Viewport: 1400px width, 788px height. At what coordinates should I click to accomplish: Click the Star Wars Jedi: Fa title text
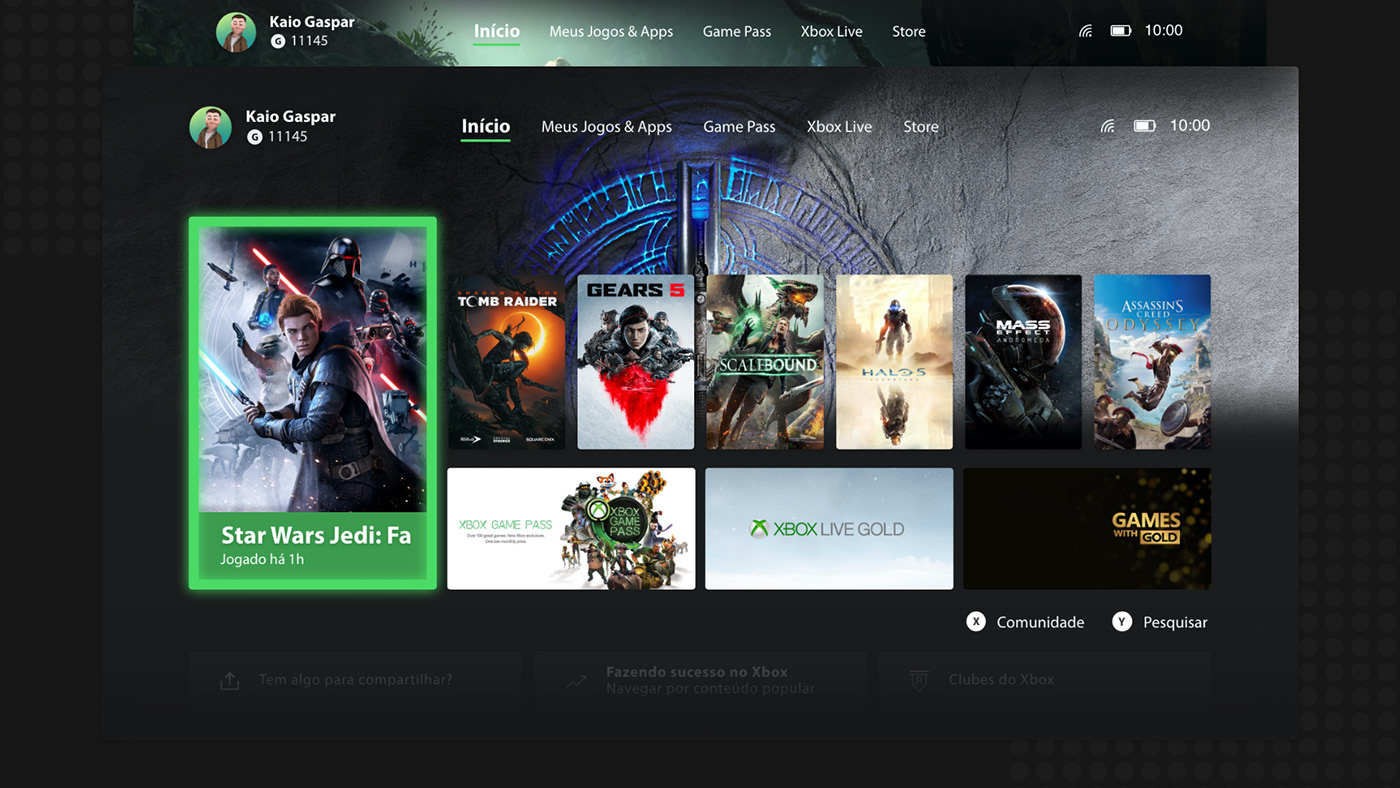pos(316,535)
